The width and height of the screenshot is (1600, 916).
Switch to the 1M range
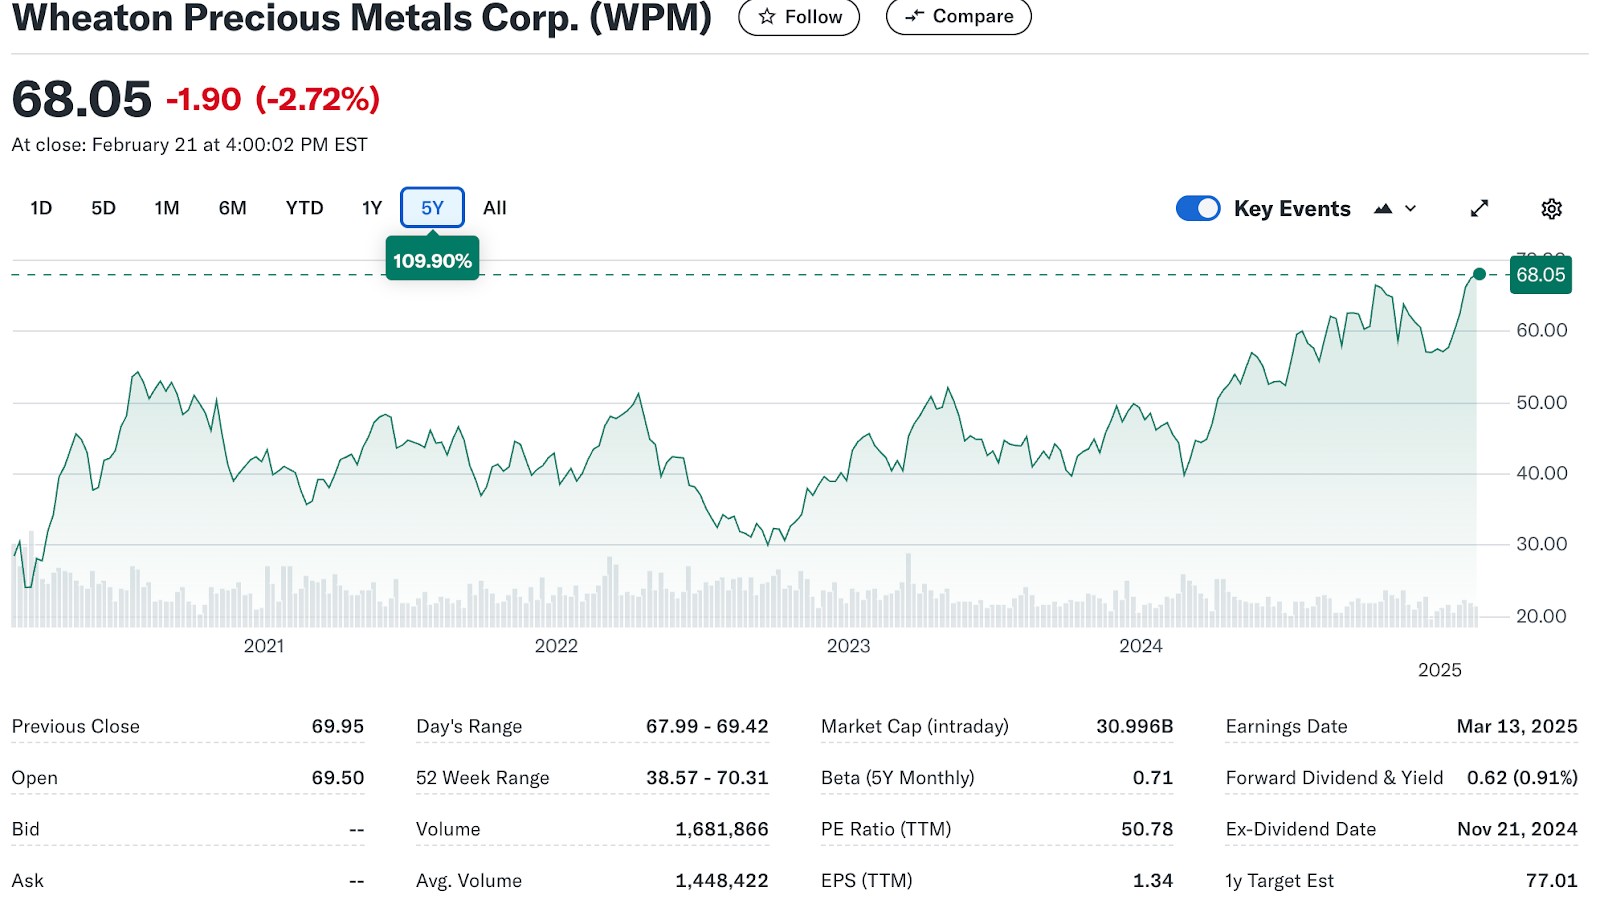pos(167,208)
